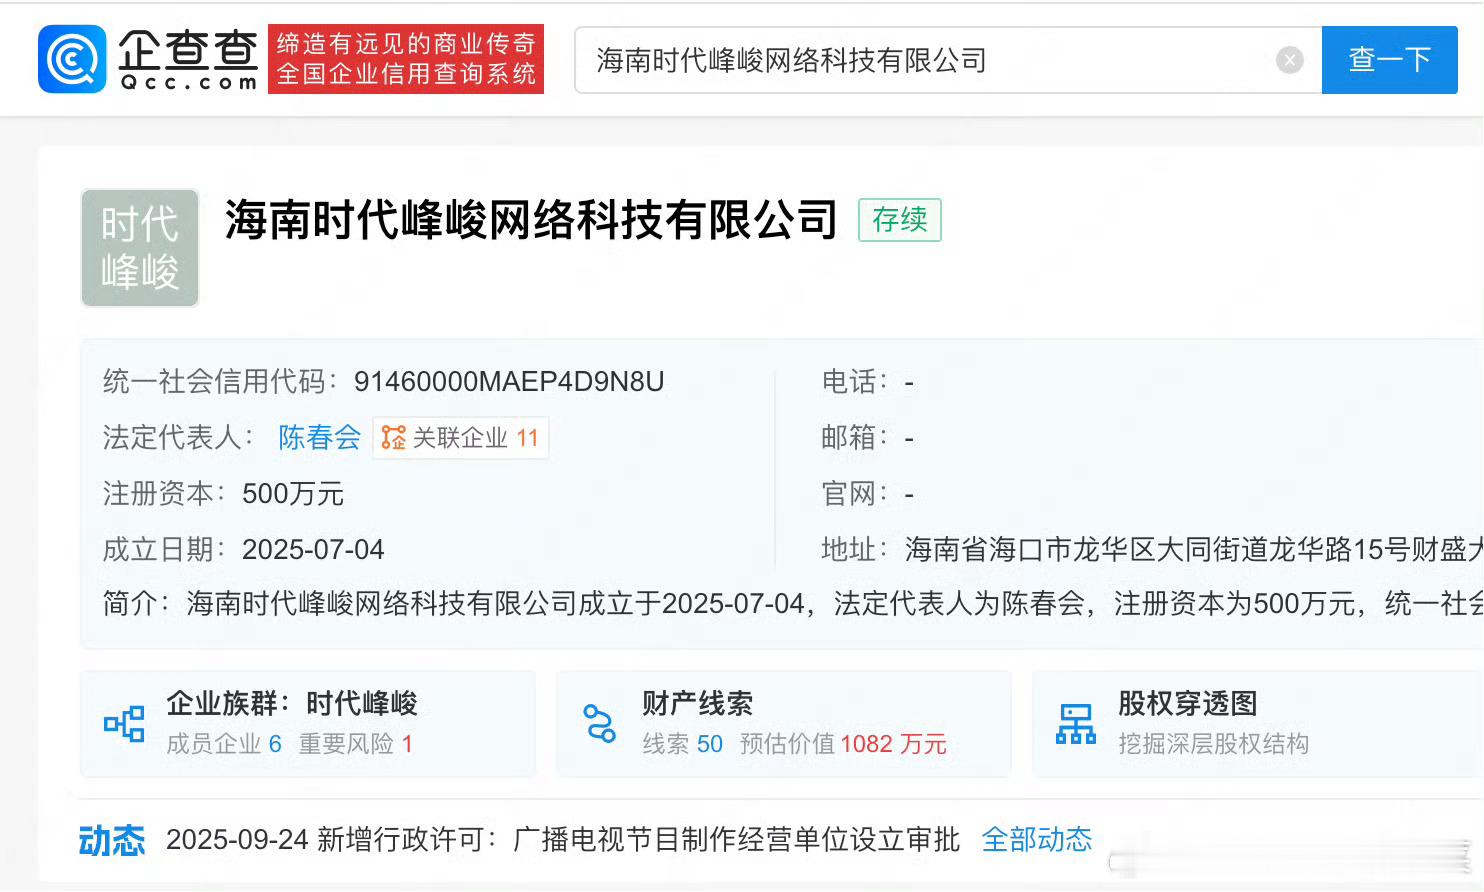Open 关联企业 11 badge

pos(460,438)
